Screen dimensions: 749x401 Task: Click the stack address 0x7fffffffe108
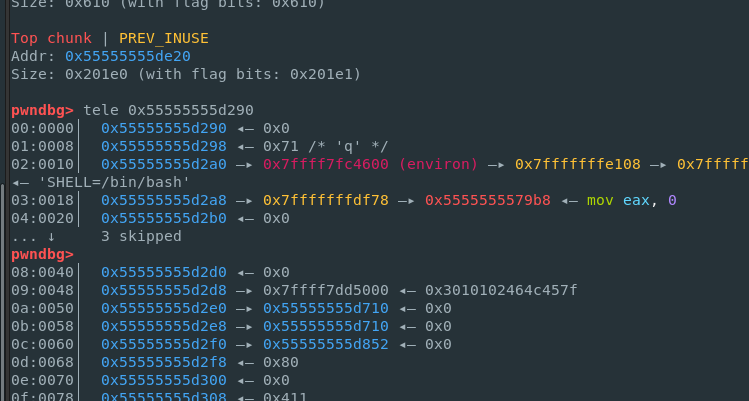pyautogui.click(x=578, y=164)
